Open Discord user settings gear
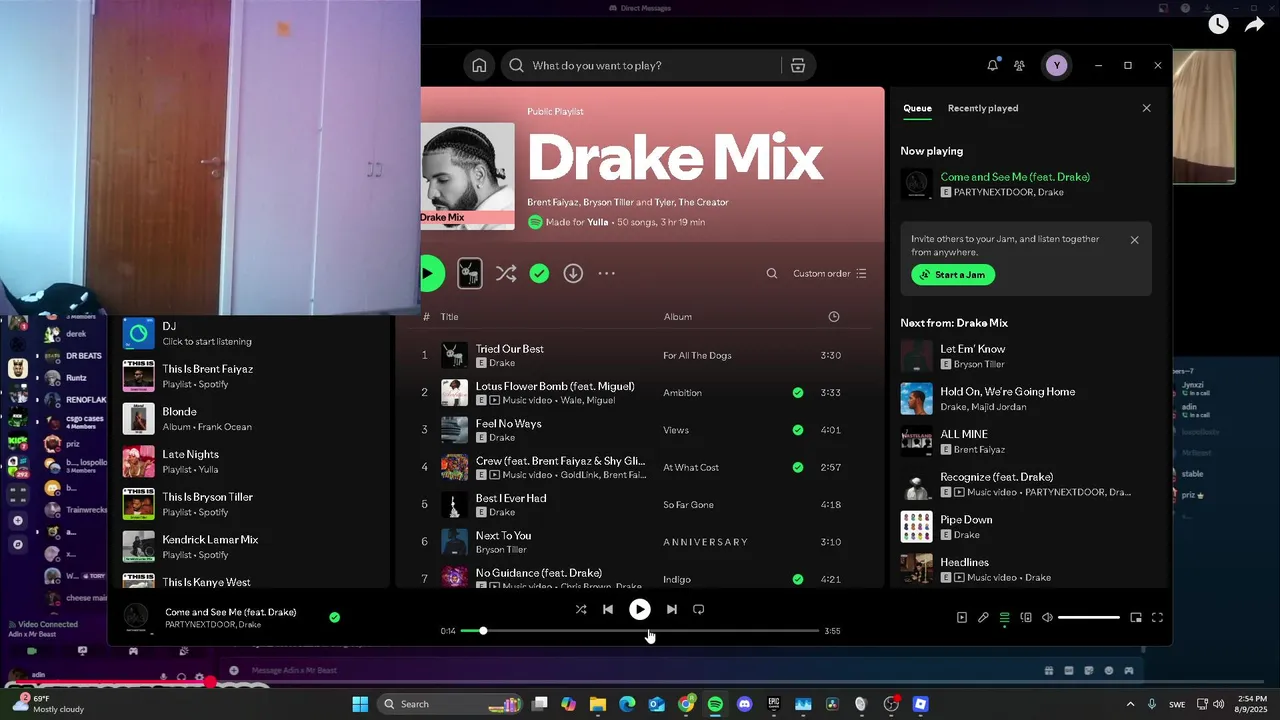This screenshot has width=1280, height=720. tap(199, 677)
